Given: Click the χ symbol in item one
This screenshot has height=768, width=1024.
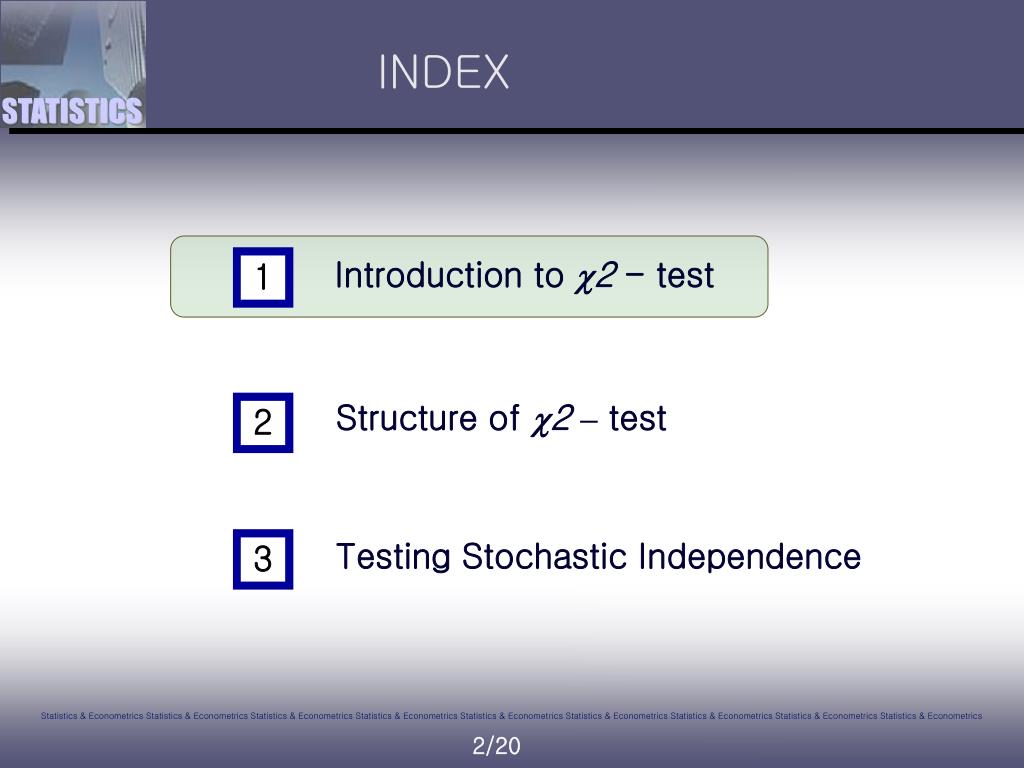Looking at the screenshot, I should (x=584, y=279).
